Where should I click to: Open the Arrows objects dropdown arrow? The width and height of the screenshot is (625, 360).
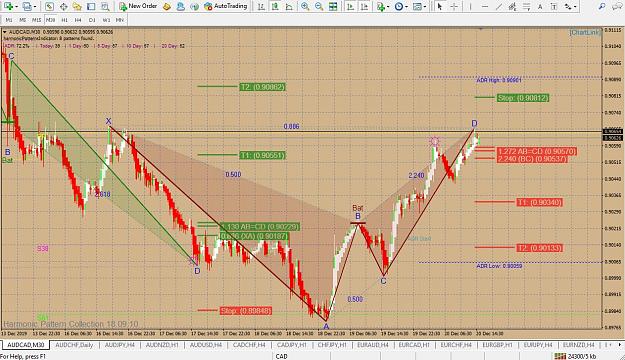pos(575,6)
